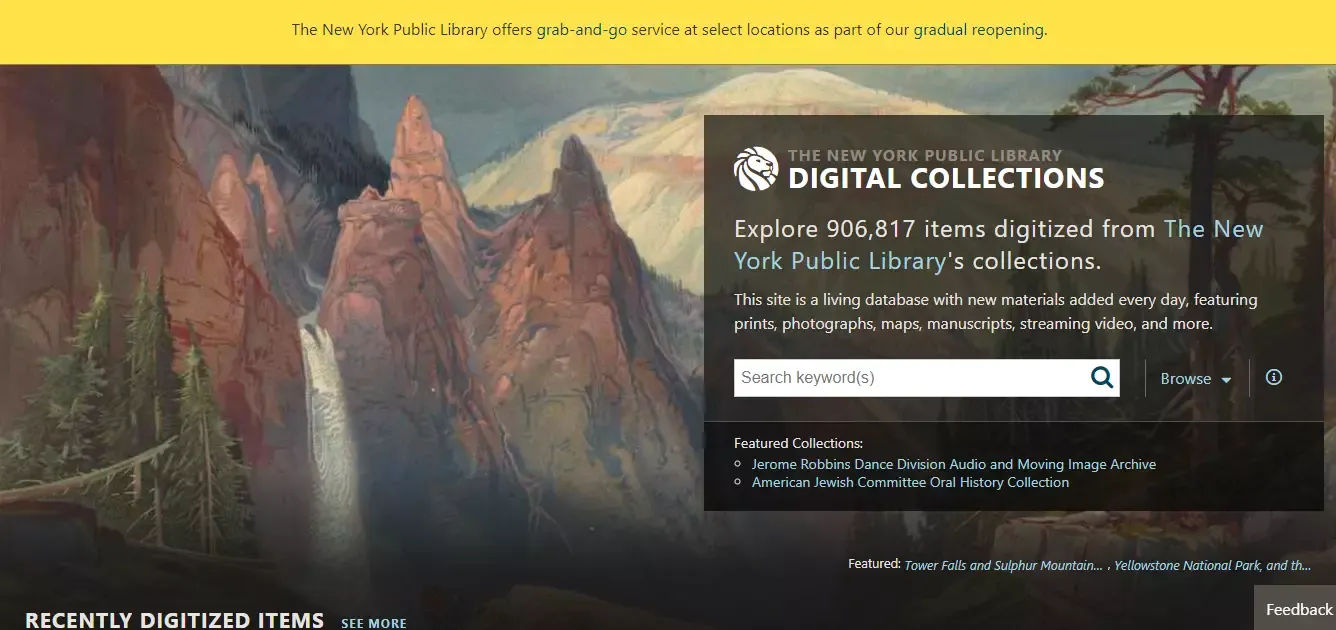1336x630 pixels.
Task: Open American Jewish Committee Oral History Collection
Action: (910, 482)
